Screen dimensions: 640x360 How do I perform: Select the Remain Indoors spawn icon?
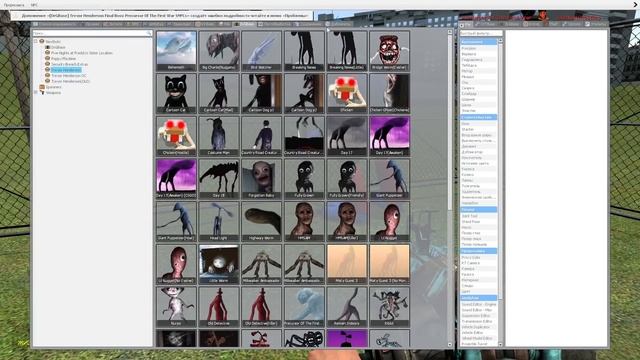click(x=347, y=307)
